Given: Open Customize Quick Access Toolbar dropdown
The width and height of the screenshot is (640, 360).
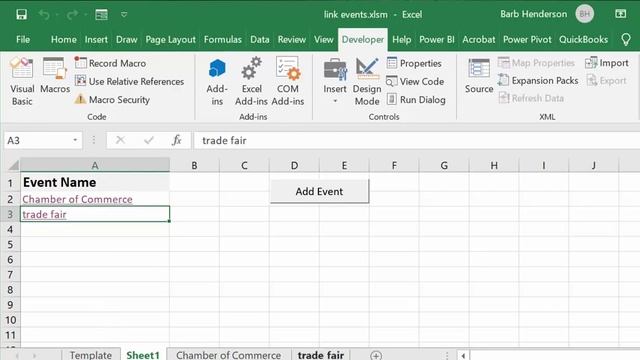Looking at the screenshot, I should coord(124,15).
